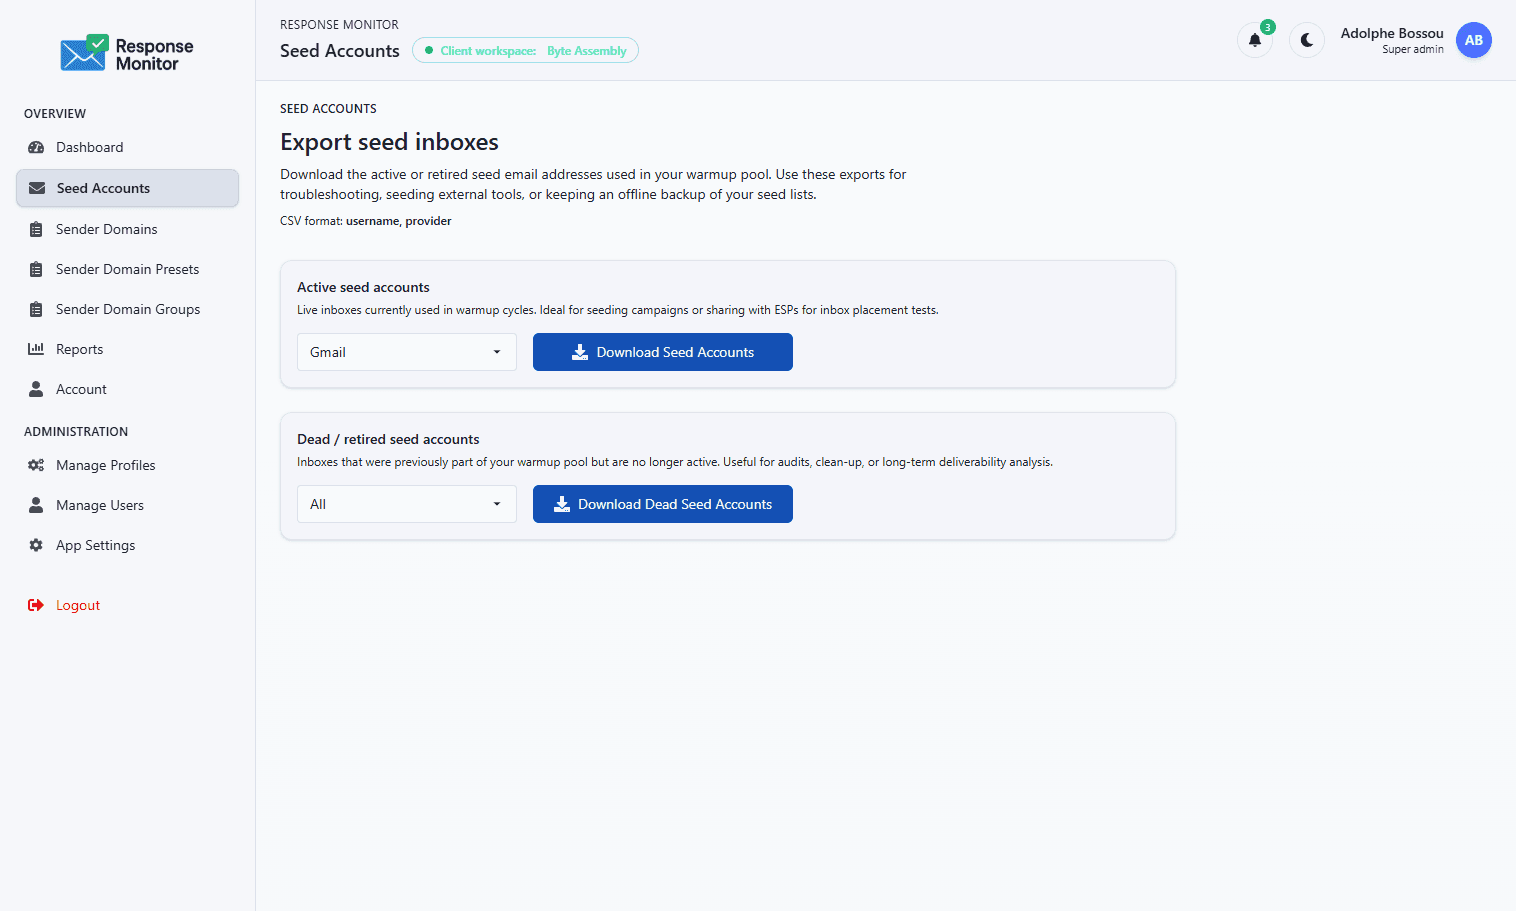
Task: Open Reports via the bar chart icon
Action: click(x=36, y=348)
